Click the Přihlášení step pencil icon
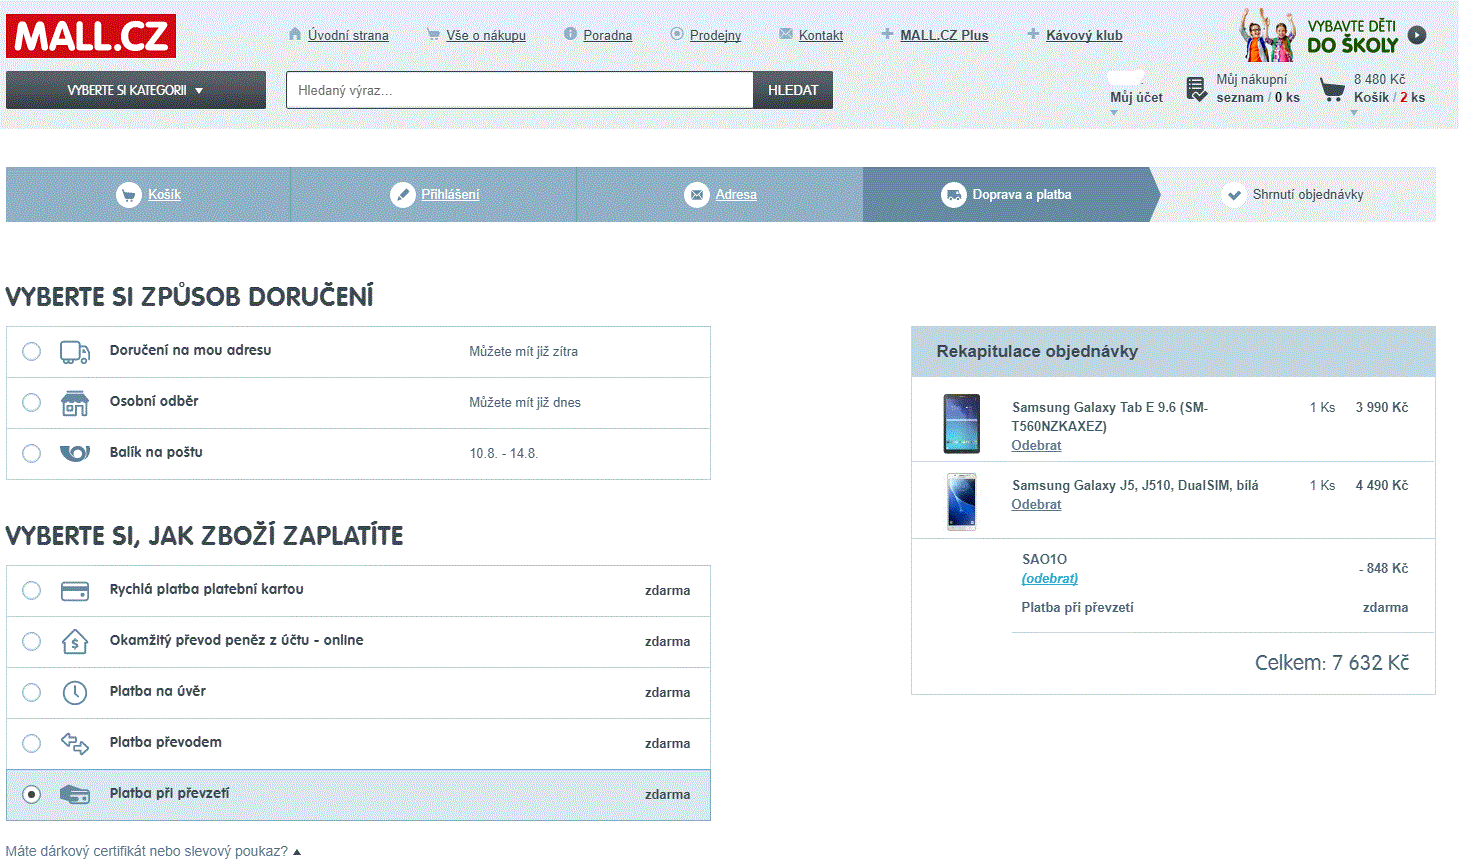1459x864 pixels. (x=402, y=195)
